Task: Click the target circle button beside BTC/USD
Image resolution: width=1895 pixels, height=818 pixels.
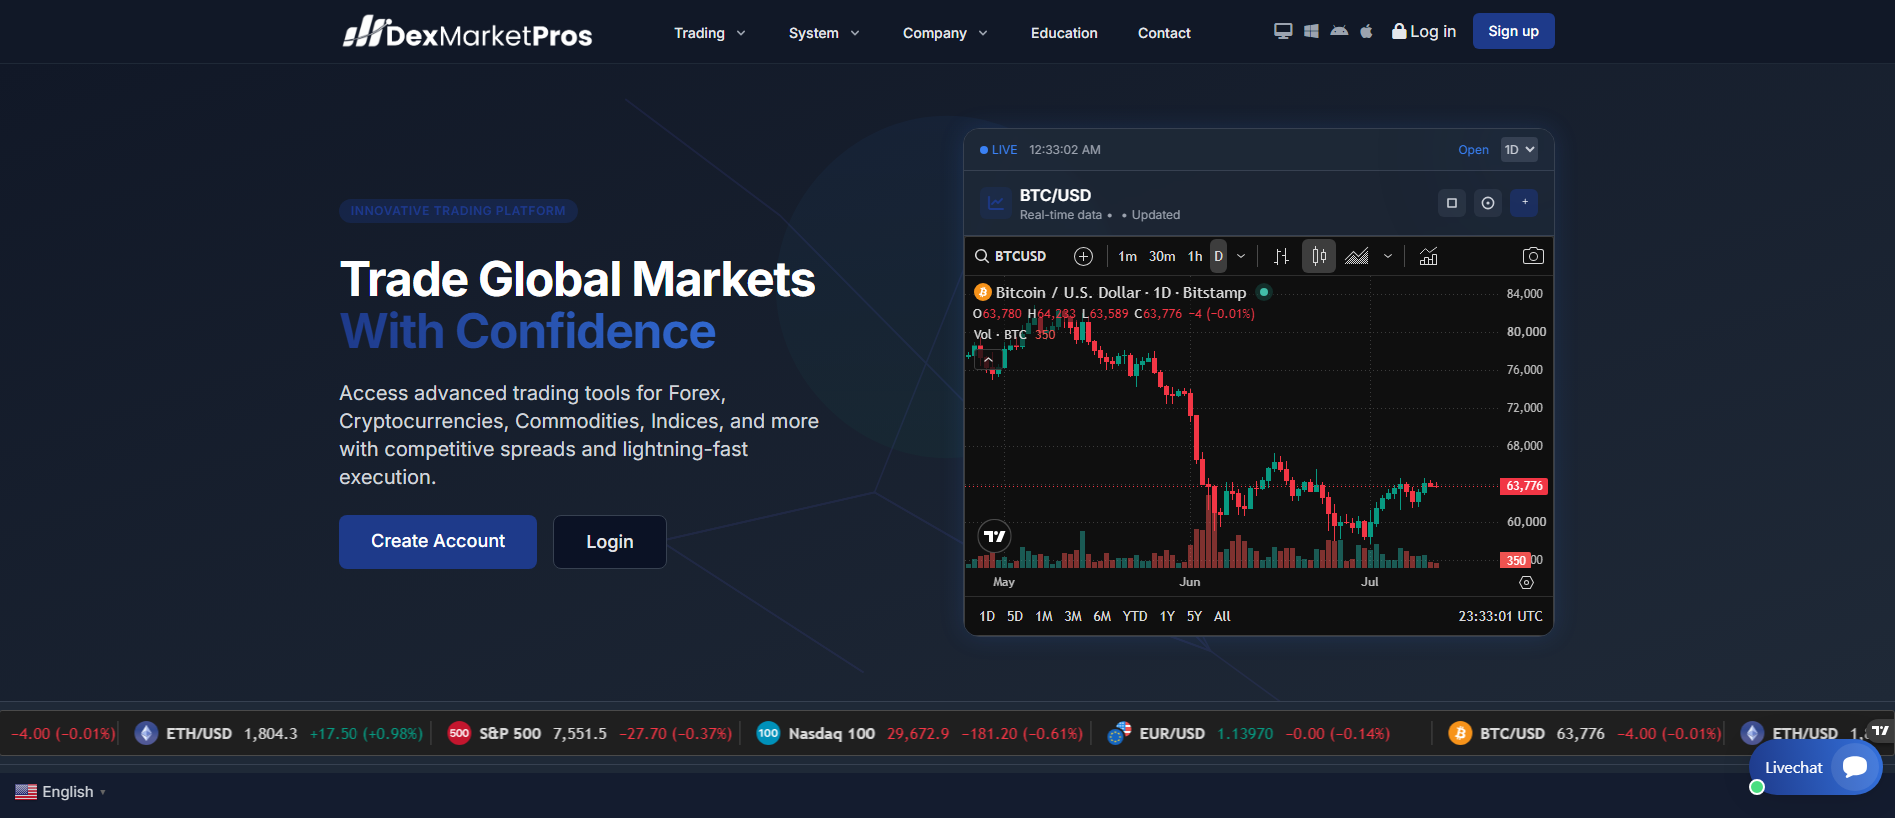Action: (x=1488, y=203)
